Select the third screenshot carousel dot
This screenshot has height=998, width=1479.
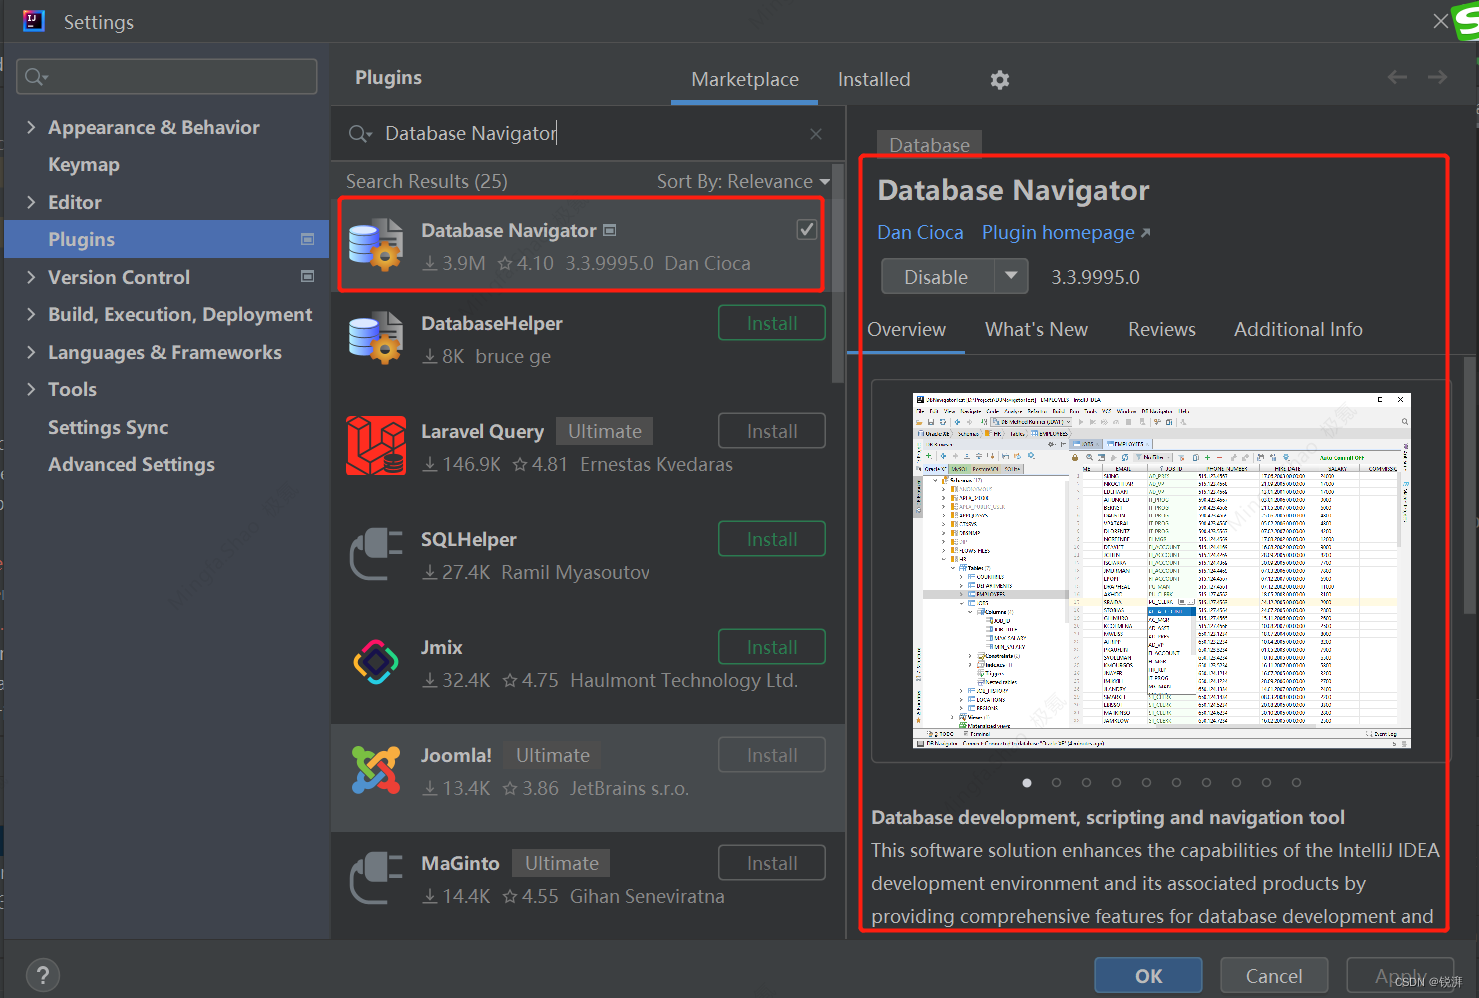click(x=1086, y=782)
